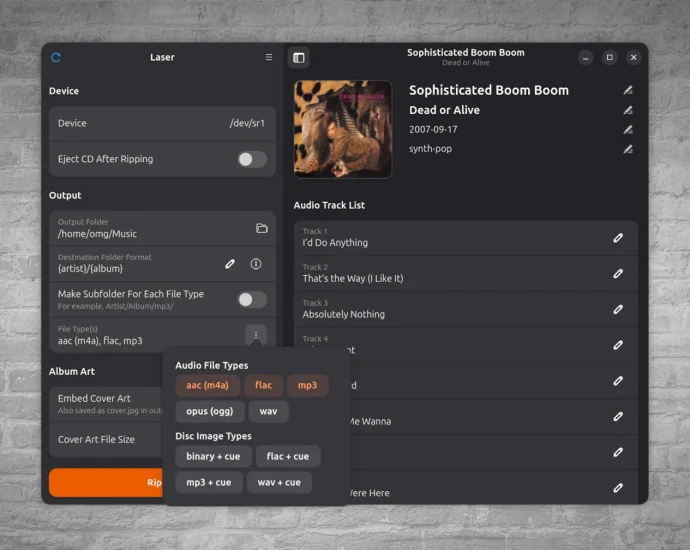Edit the Track 4 title
Viewport: 690px width, 550px height.
[618, 345]
